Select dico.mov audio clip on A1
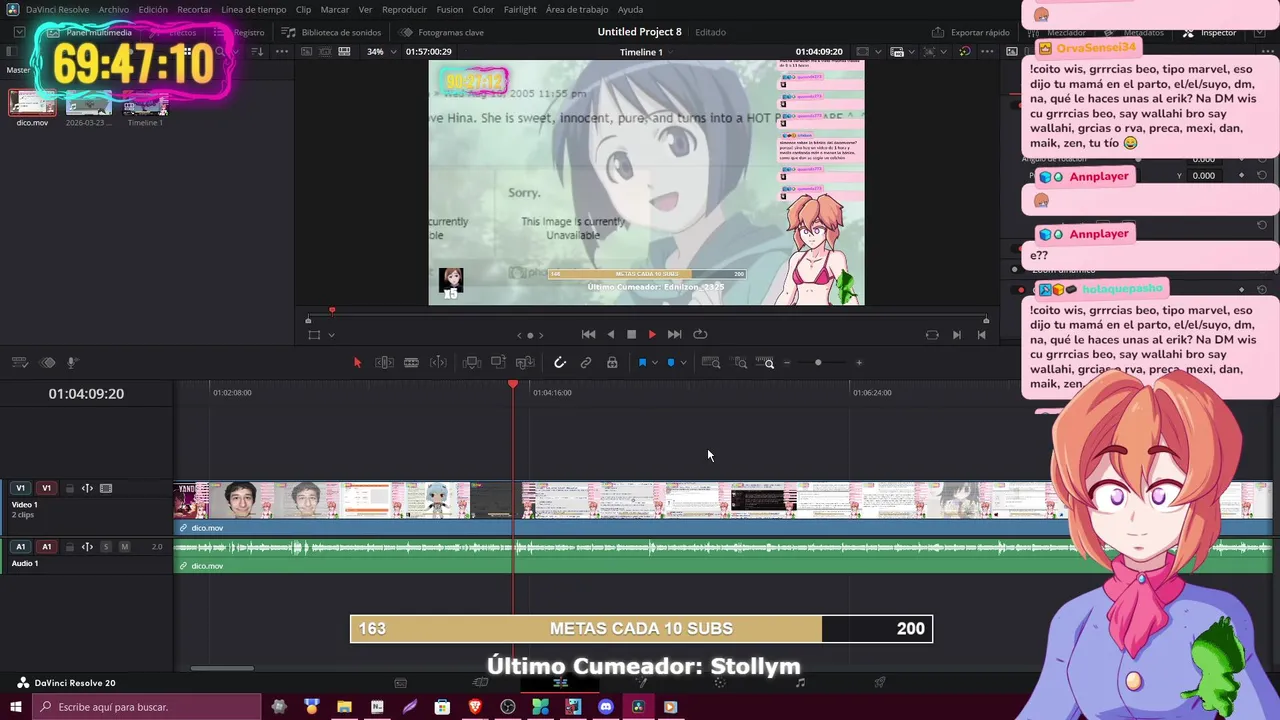1280x720 pixels. click(x=723, y=556)
